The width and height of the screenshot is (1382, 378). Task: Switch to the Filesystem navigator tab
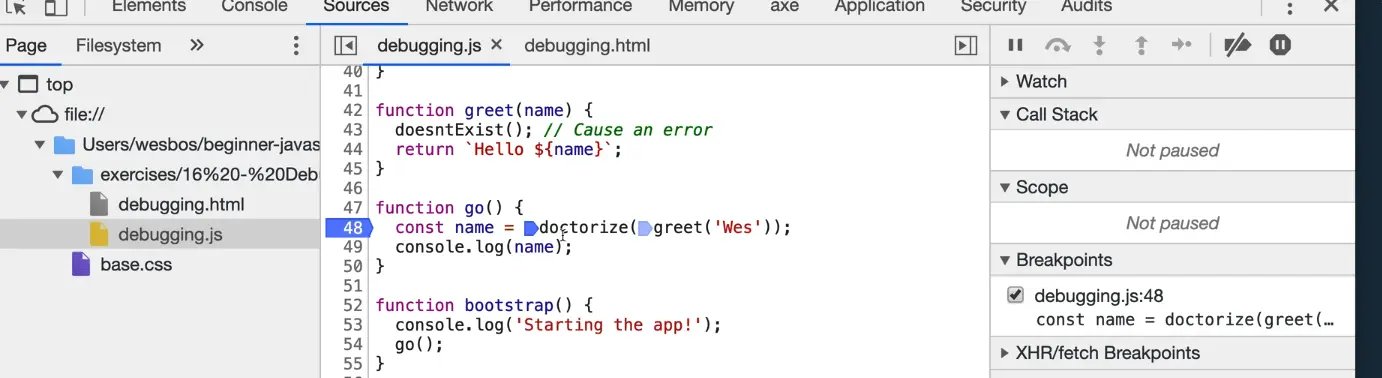tap(118, 45)
